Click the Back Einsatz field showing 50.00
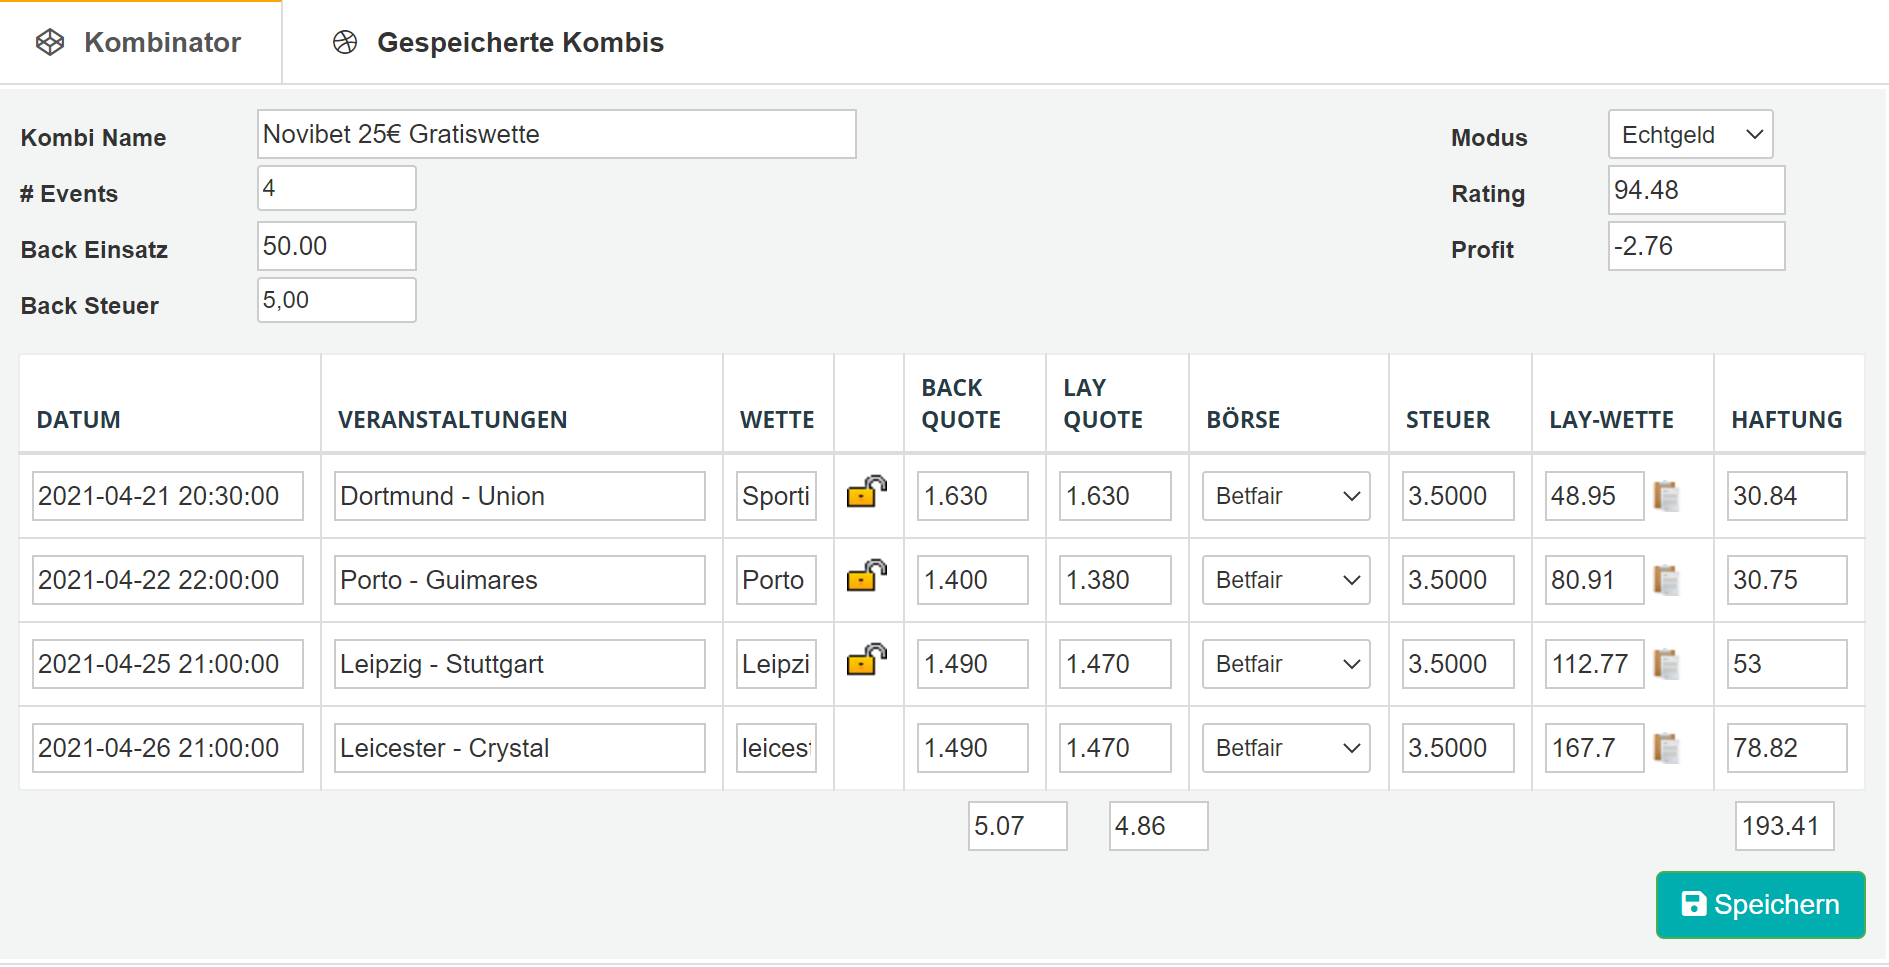 click(x=336, y=246)
